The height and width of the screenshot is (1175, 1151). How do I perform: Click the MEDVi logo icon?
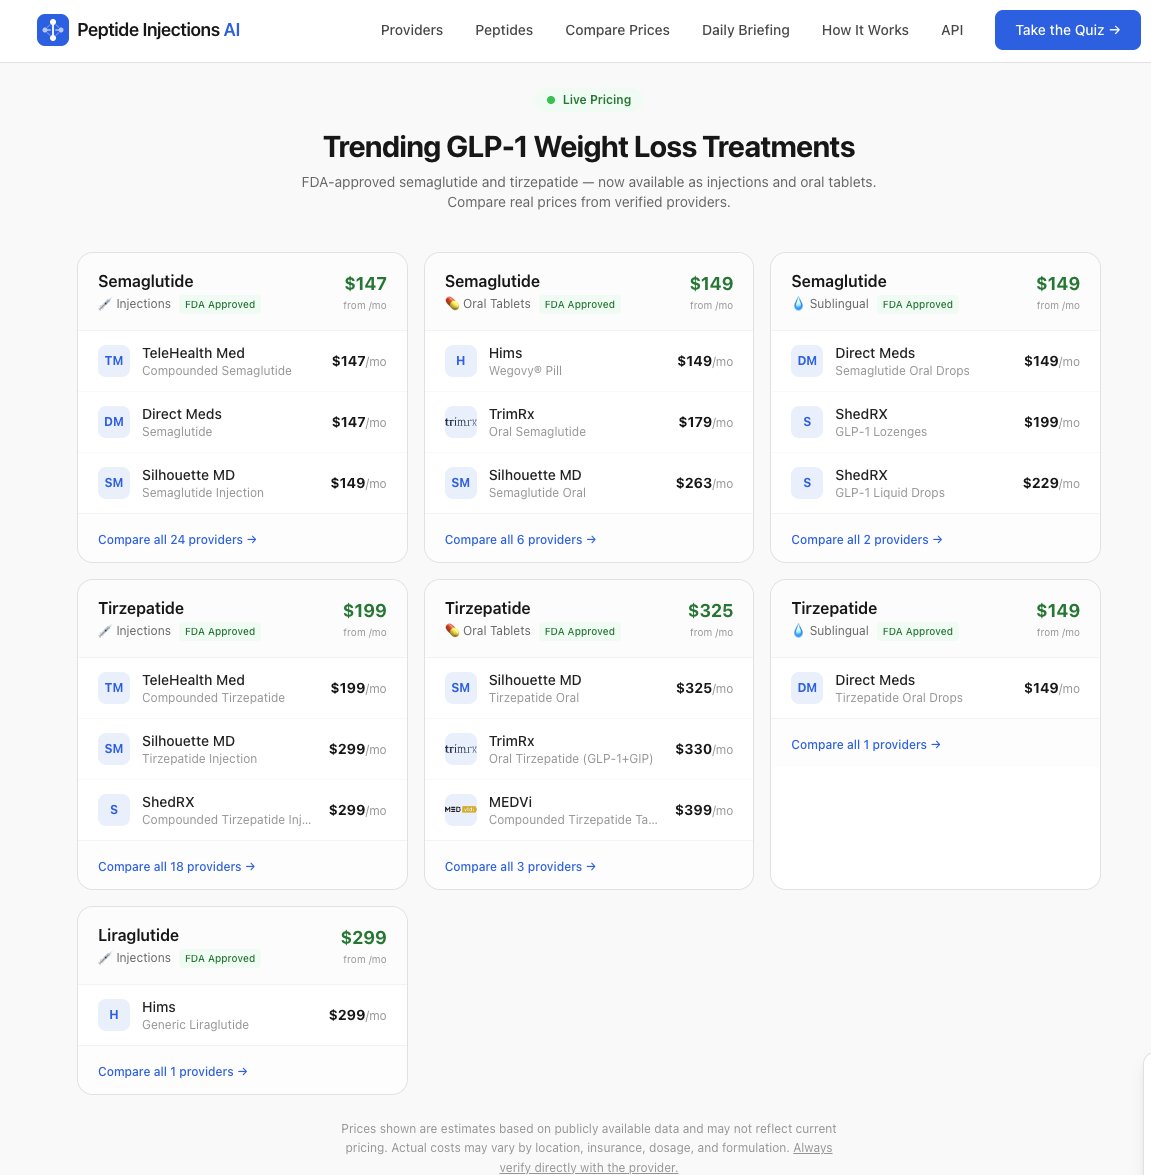(461, 810)
